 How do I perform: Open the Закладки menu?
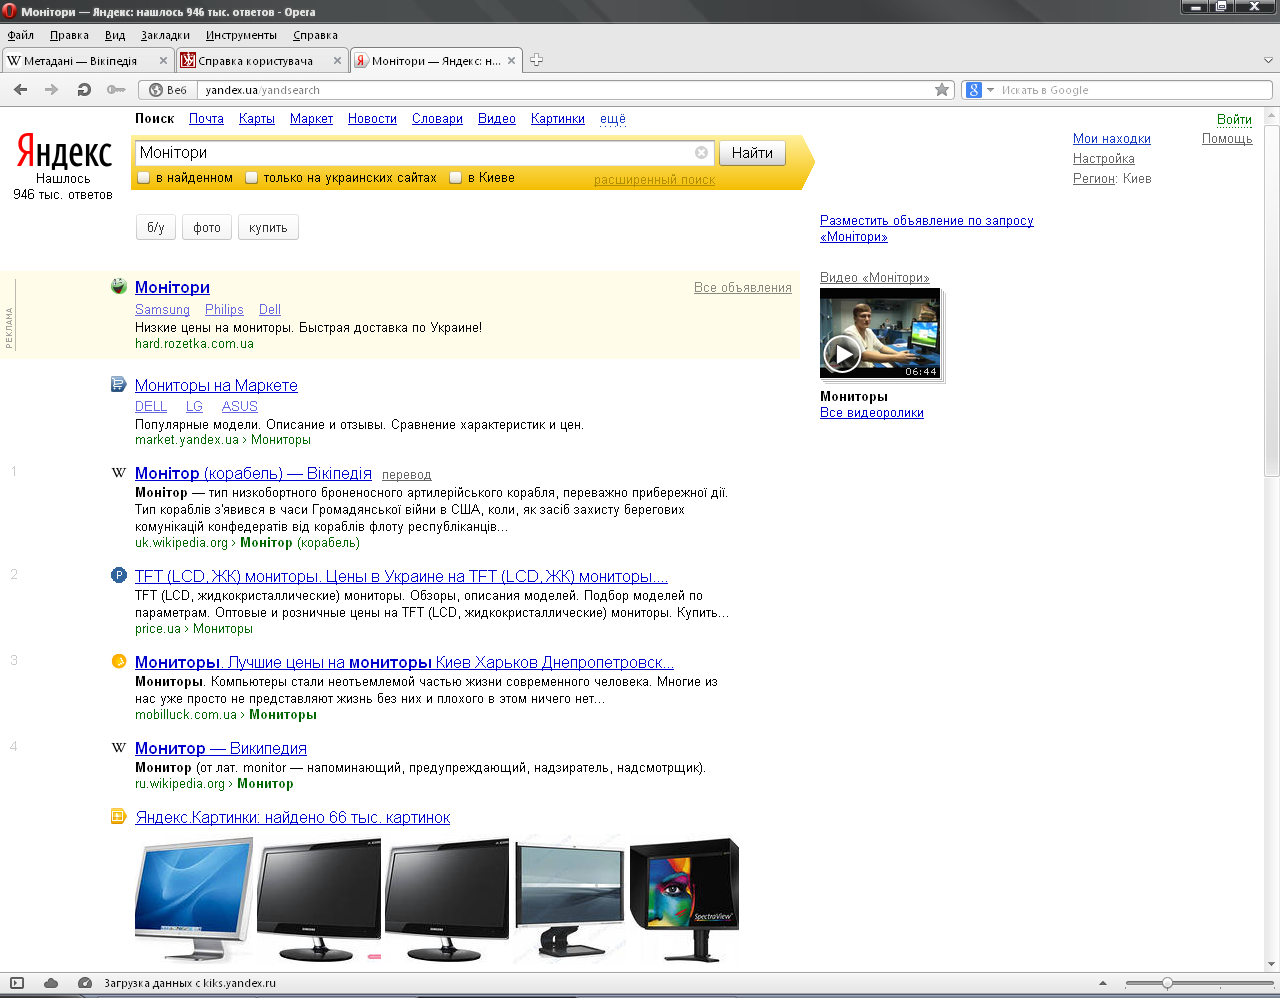pos(165,35)
